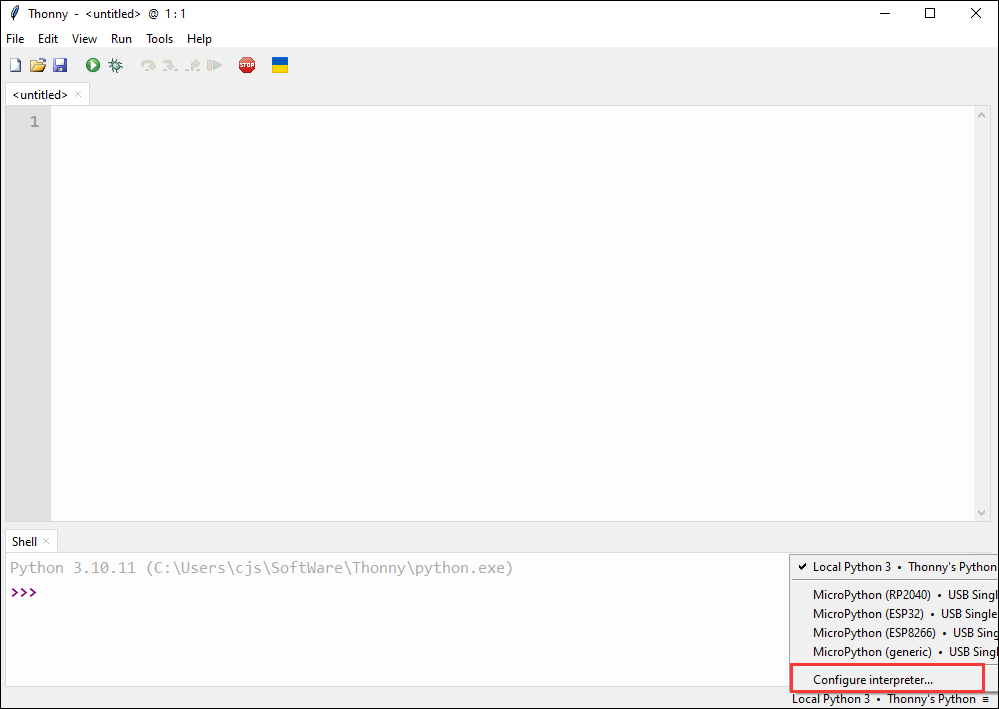
Task: Click the Step over debug icon
Action: pos(148,65)
